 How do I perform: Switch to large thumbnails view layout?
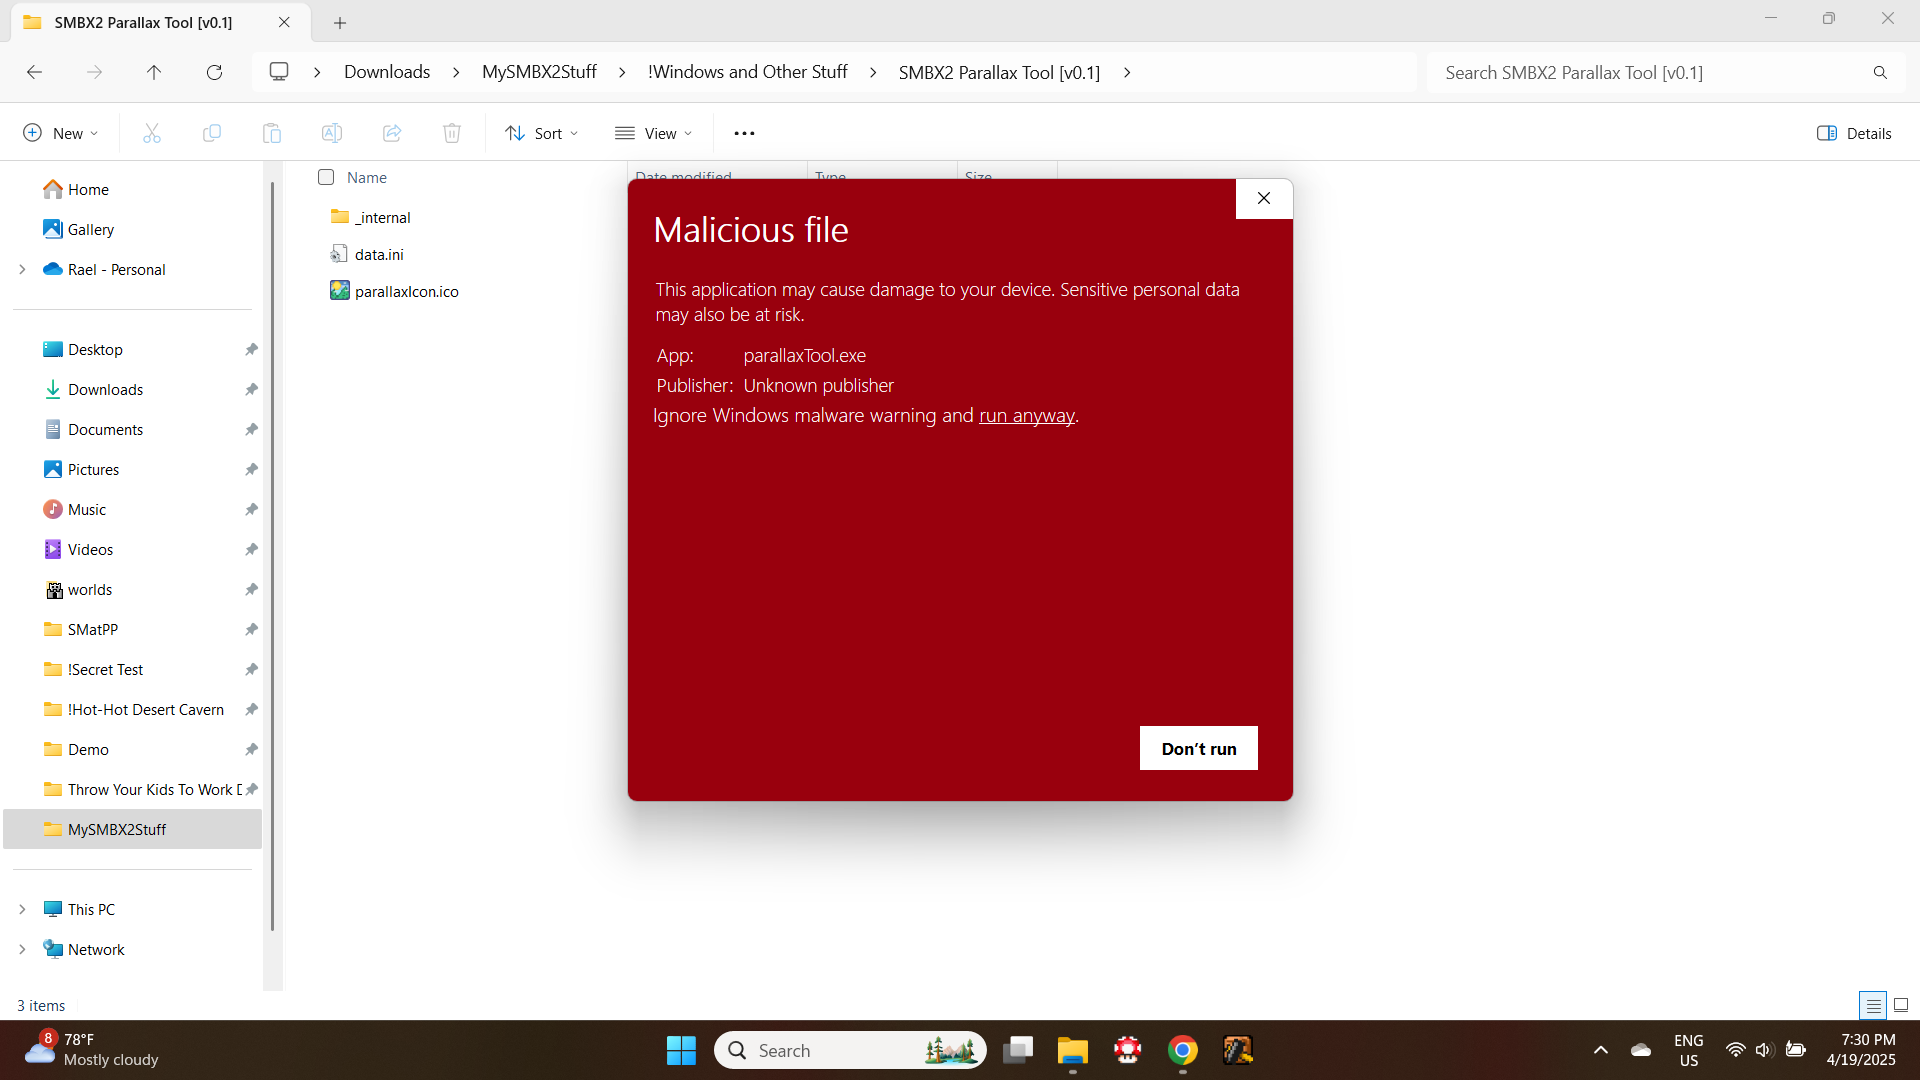pos(1901,1005)
